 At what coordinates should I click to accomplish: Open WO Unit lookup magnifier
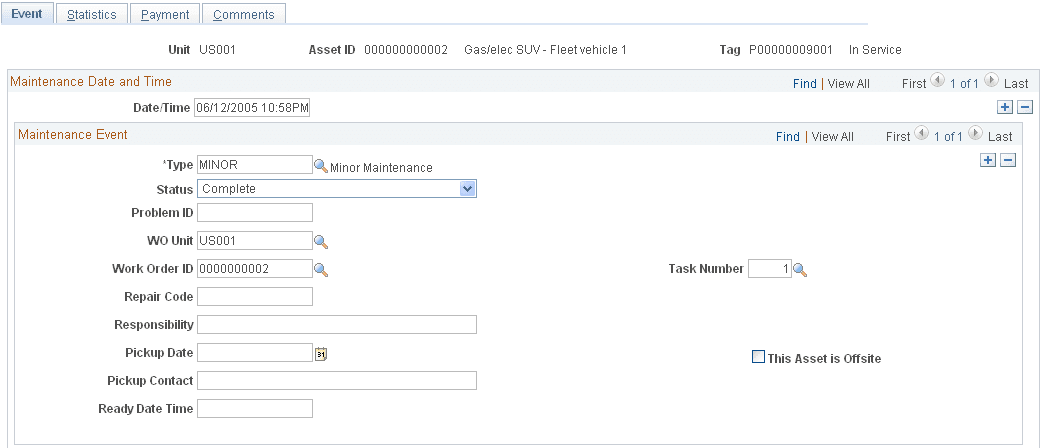coord(321,242)
